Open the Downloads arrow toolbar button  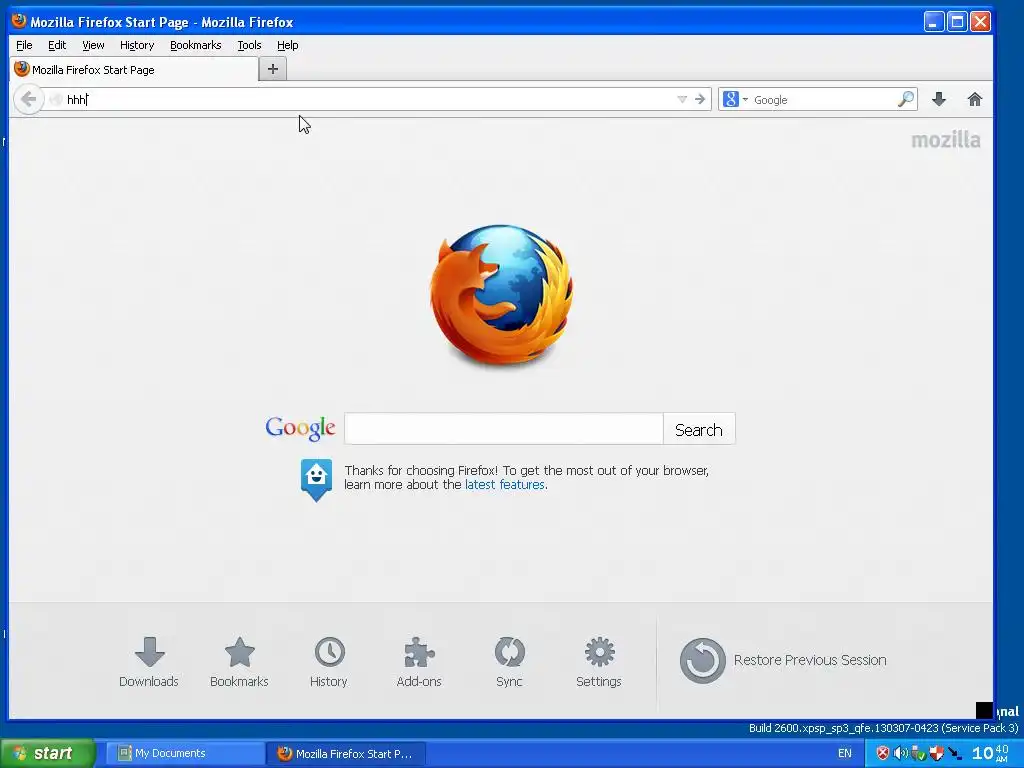(938, 99)
